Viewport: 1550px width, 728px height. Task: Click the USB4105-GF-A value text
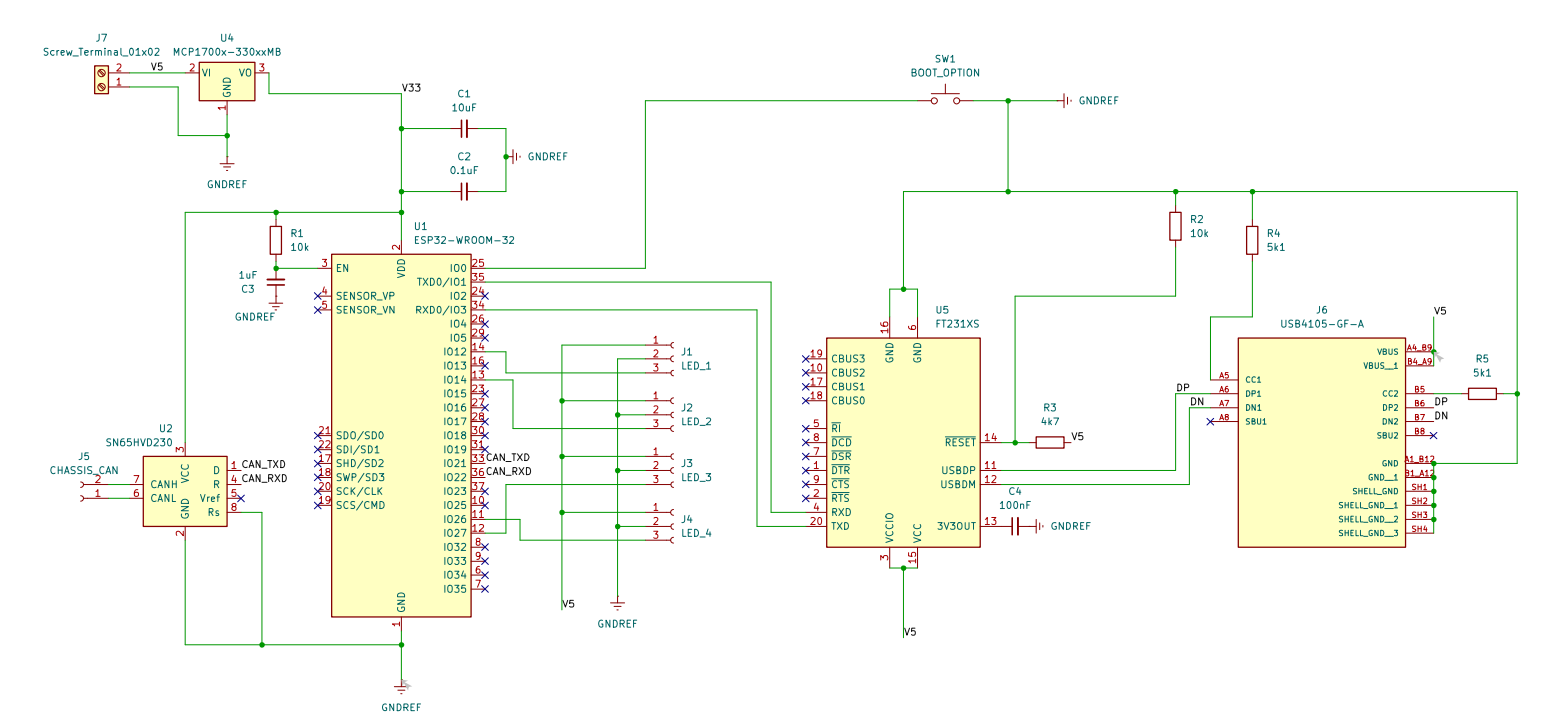coord(1322,325)
